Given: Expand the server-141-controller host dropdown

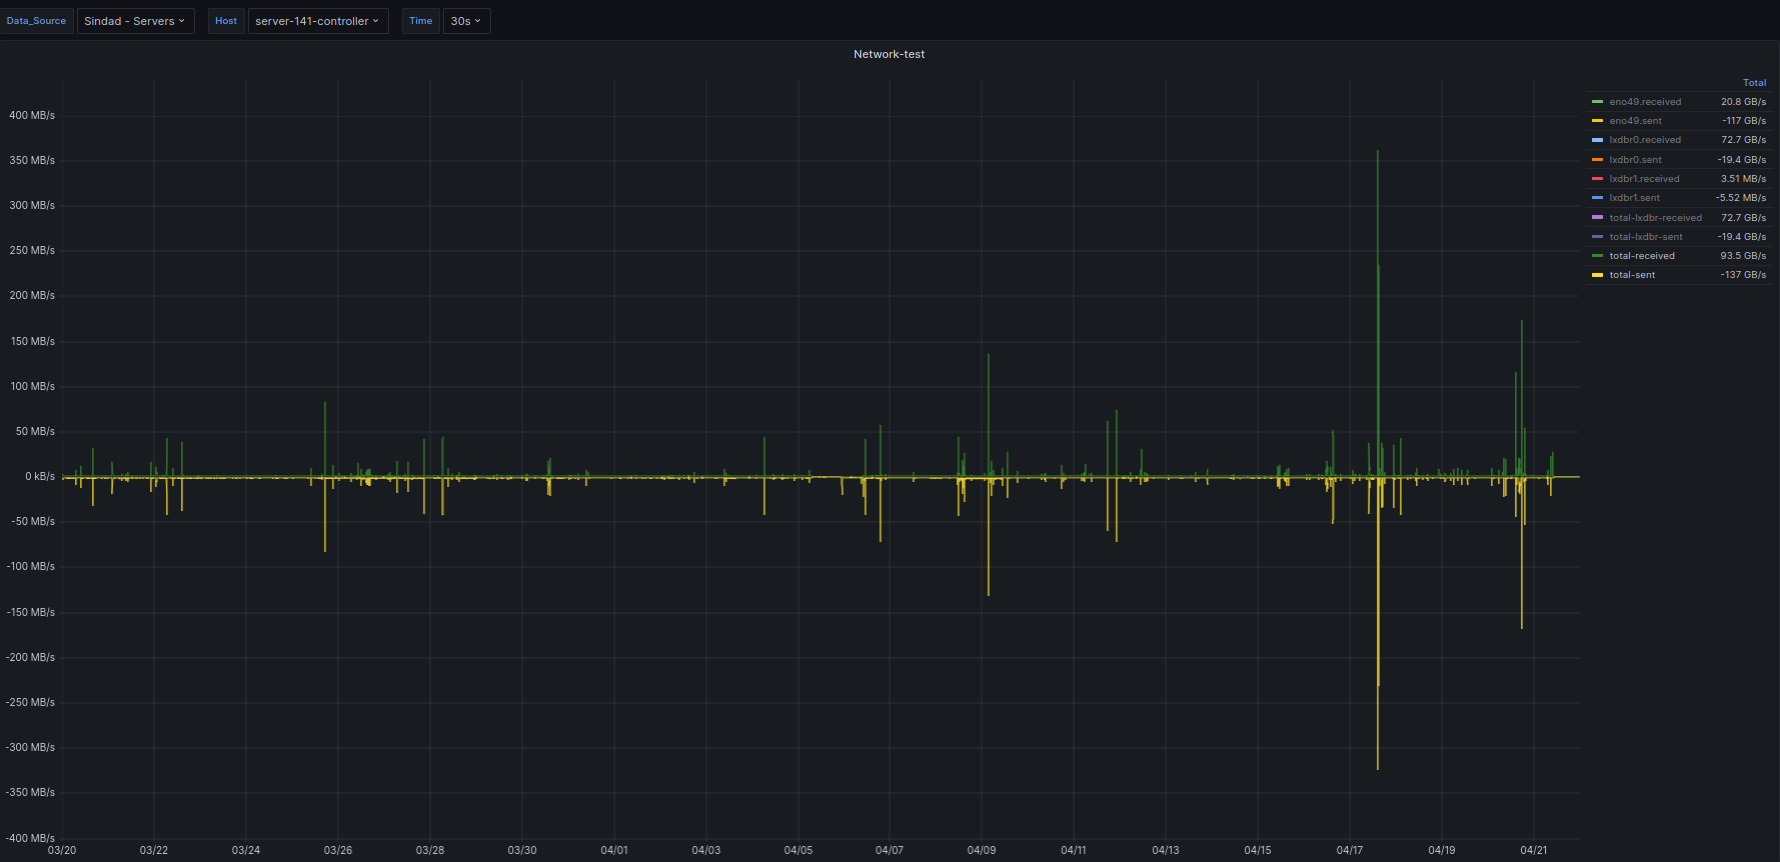Looking at the screenshot, I should click(317, 21).
